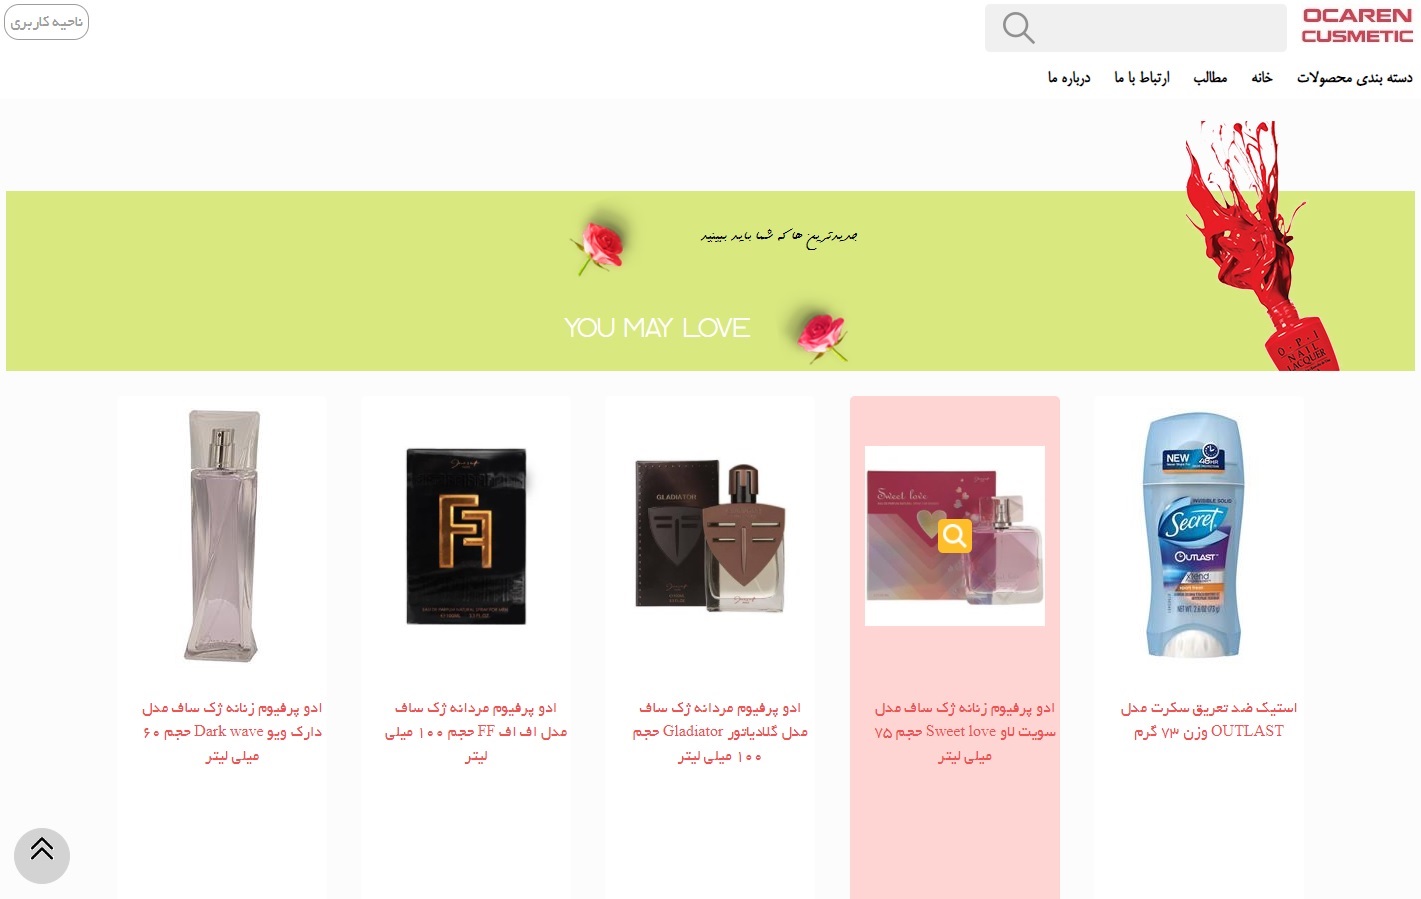The width and height of the screenshot is (1421, 899).
Task: Click the scroll-to-top double chevron button
Action: (x=42, y=856)
